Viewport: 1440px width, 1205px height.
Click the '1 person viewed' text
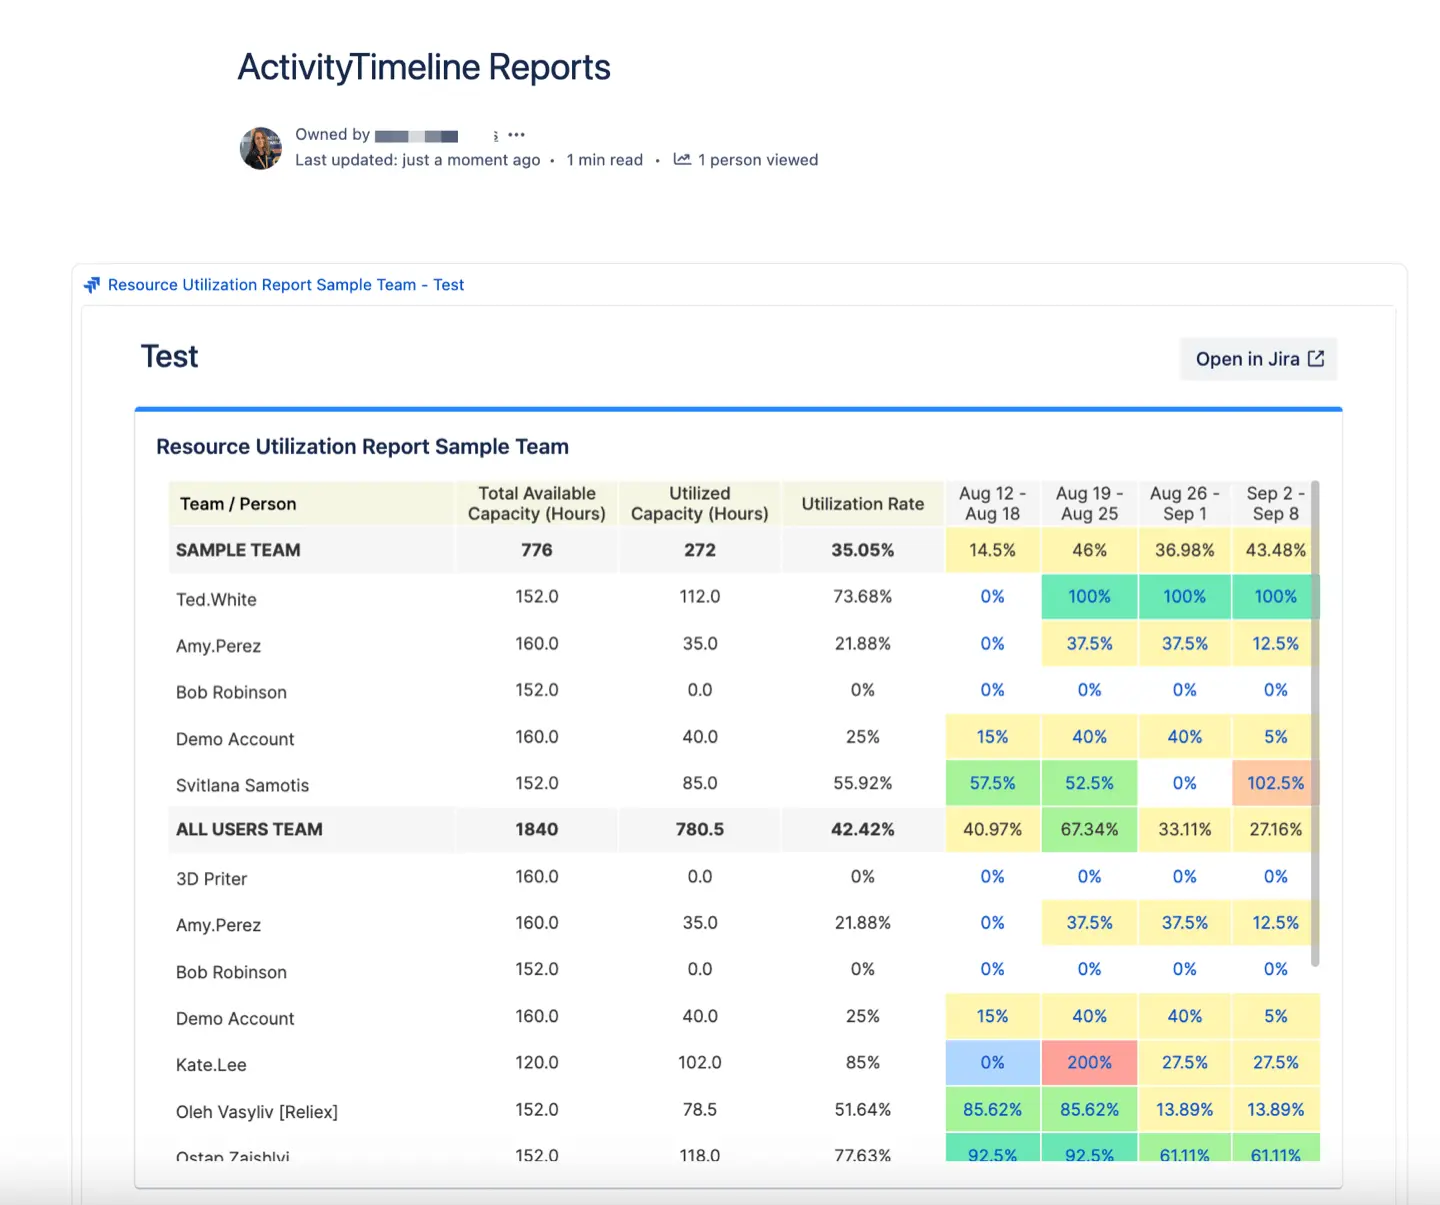pos(757,160)
